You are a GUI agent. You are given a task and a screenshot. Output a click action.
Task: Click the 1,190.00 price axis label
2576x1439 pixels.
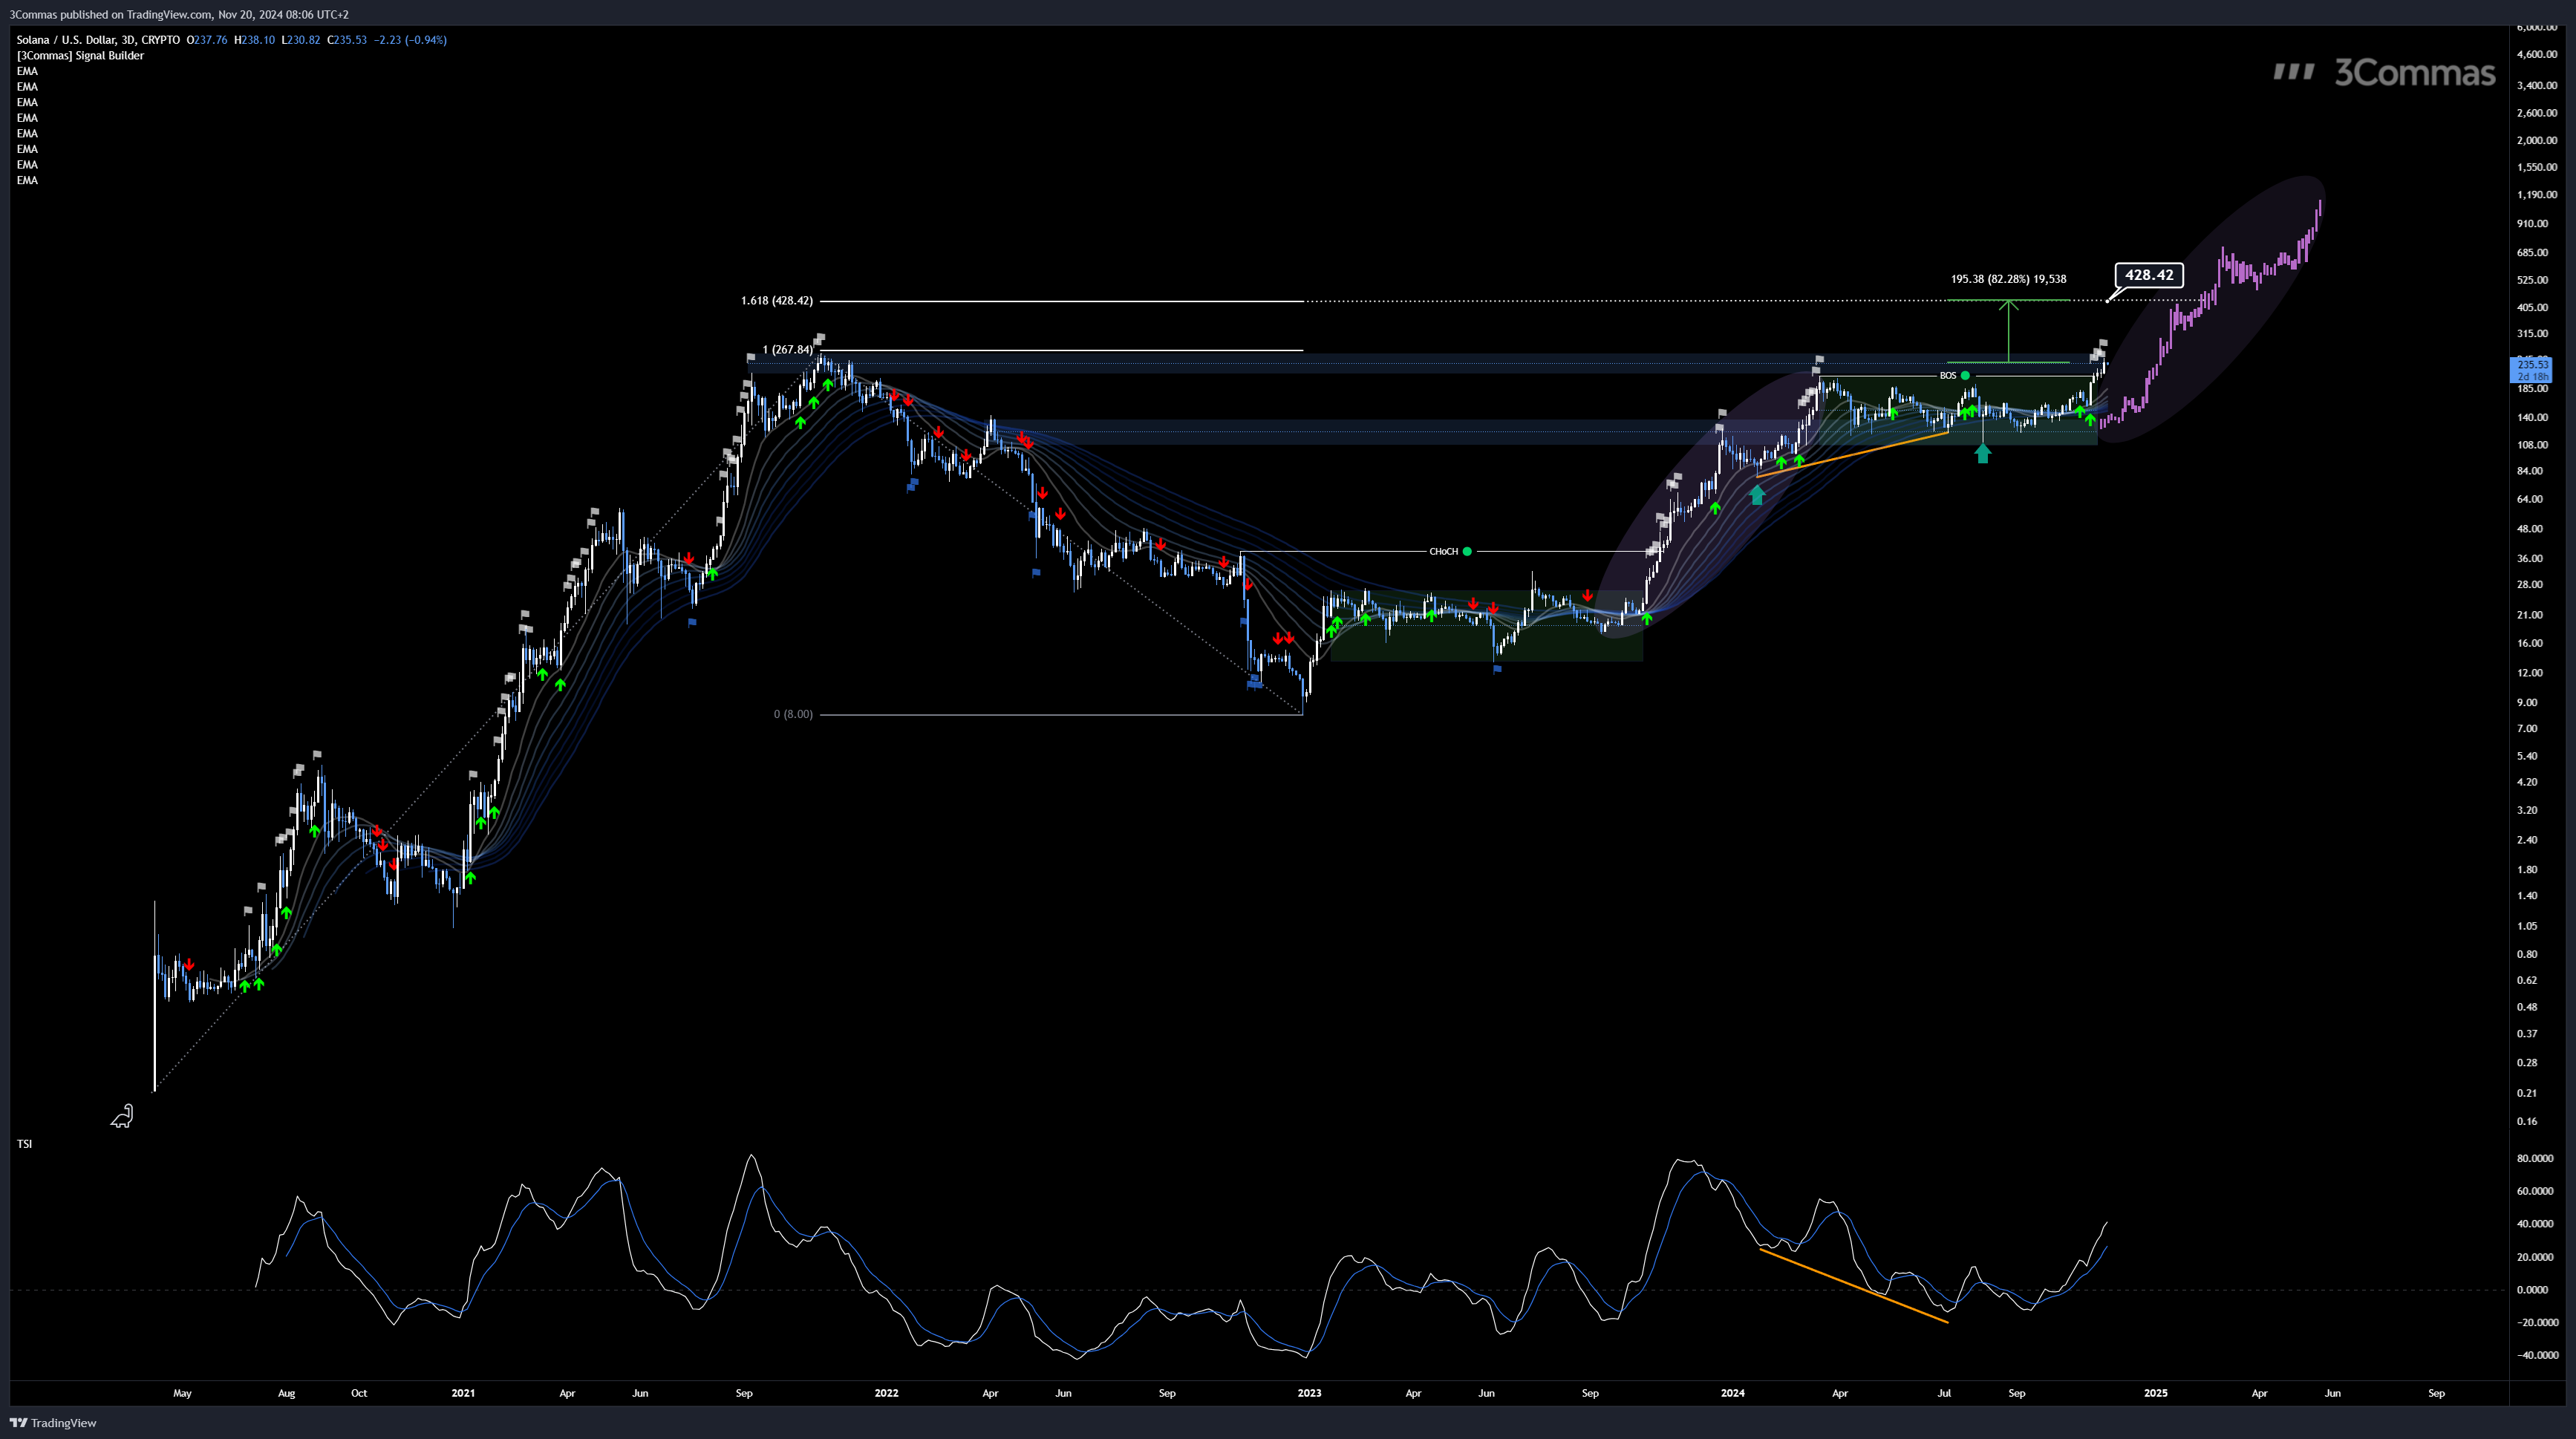[x=2537, y=195]
